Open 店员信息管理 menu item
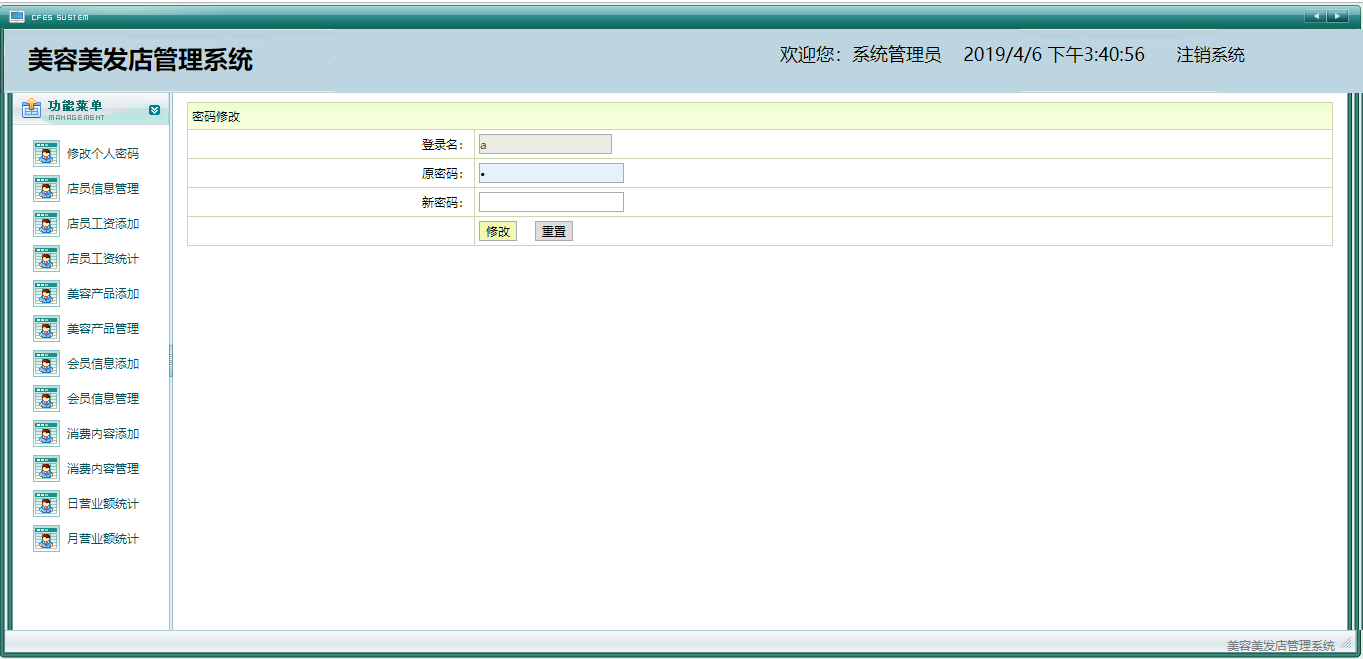 click(103, 189)
